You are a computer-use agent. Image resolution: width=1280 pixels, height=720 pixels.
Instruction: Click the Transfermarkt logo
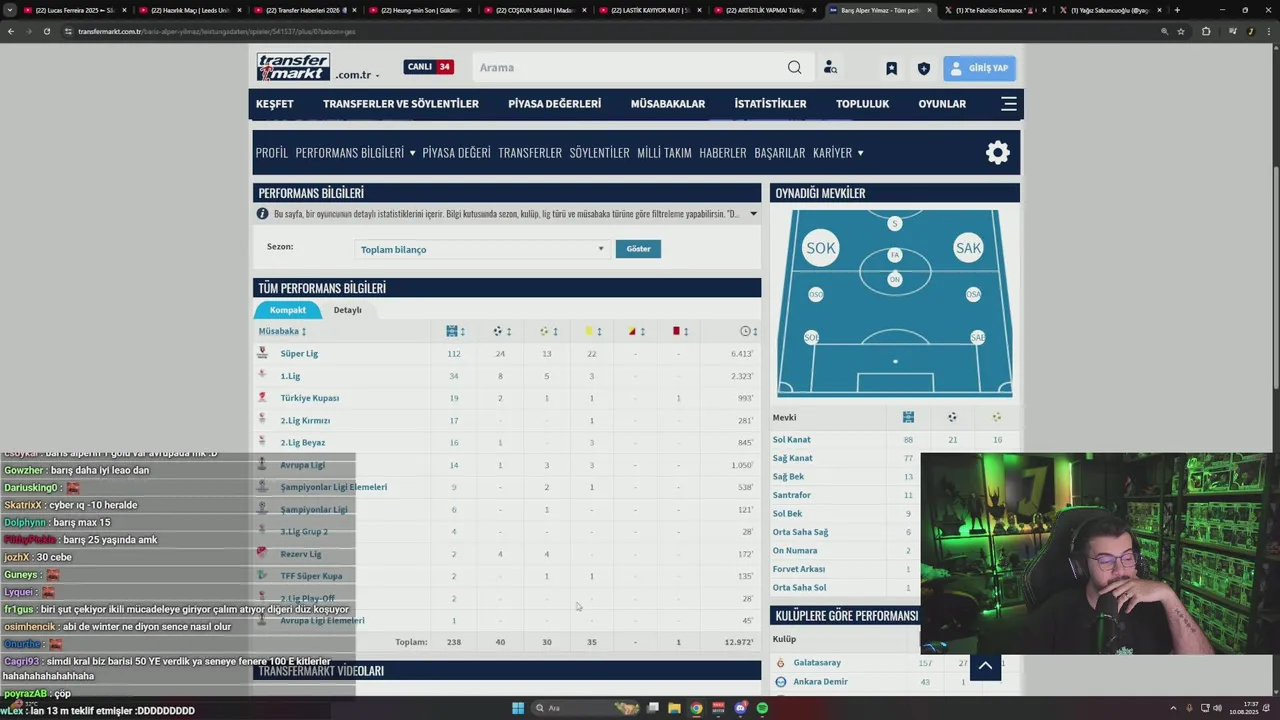click(293, 67)
